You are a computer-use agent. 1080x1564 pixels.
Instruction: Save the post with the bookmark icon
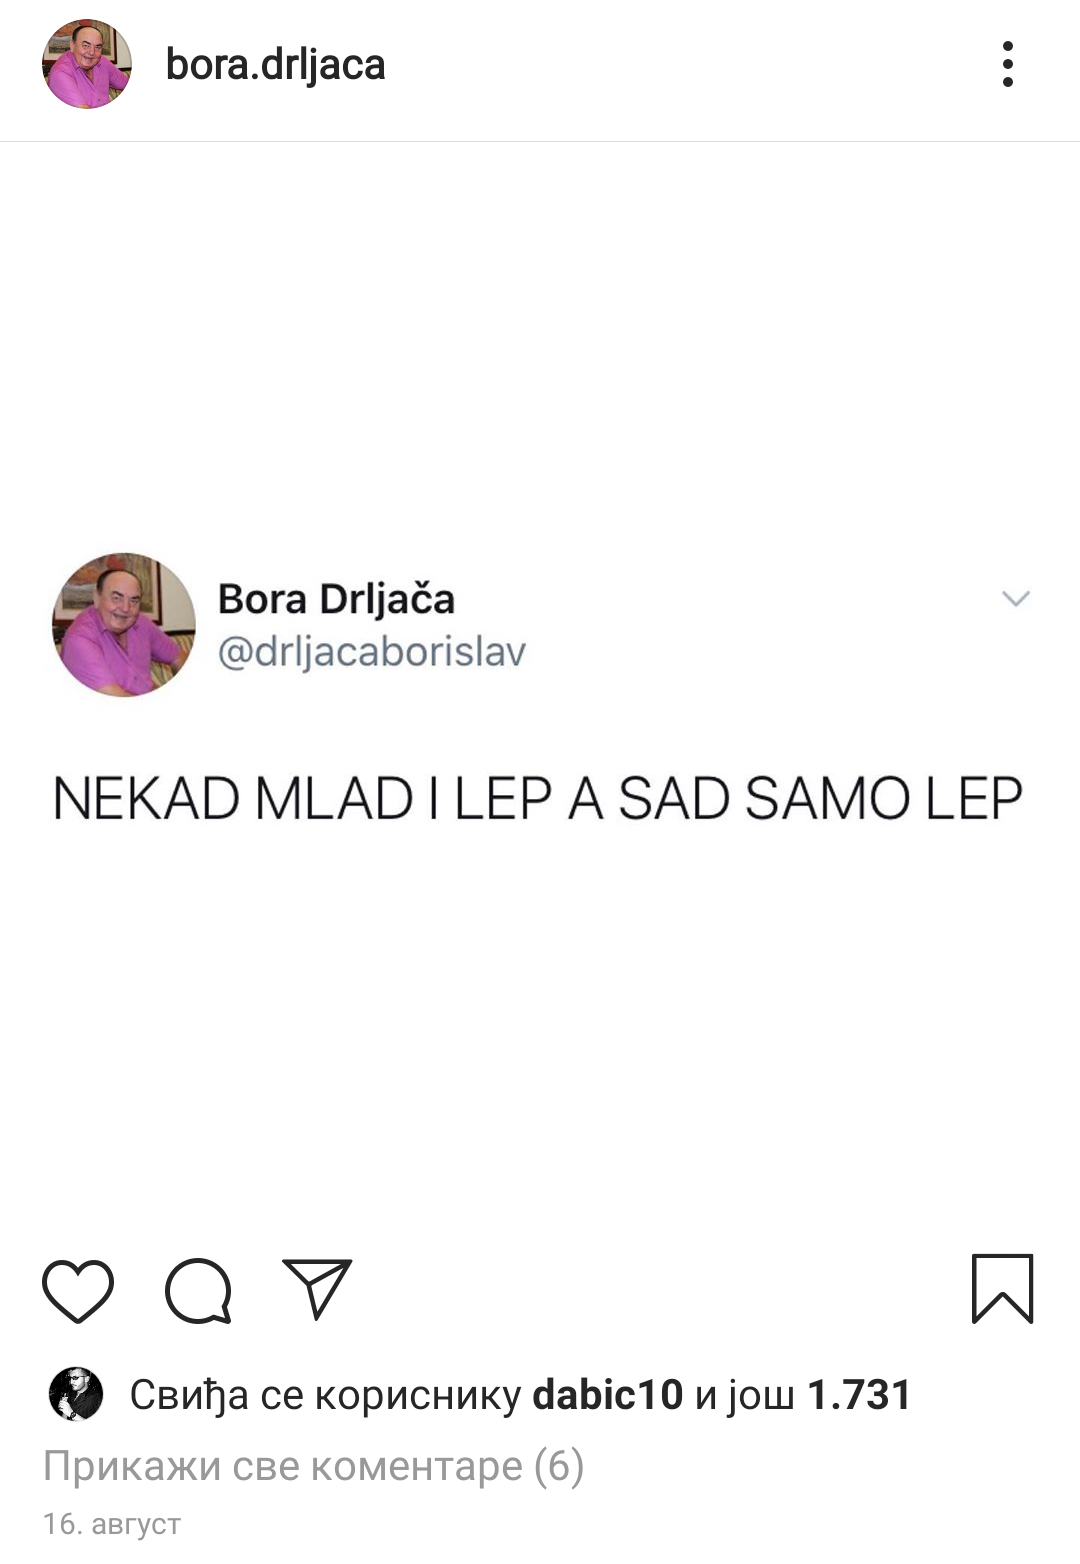point(1002,1289)
